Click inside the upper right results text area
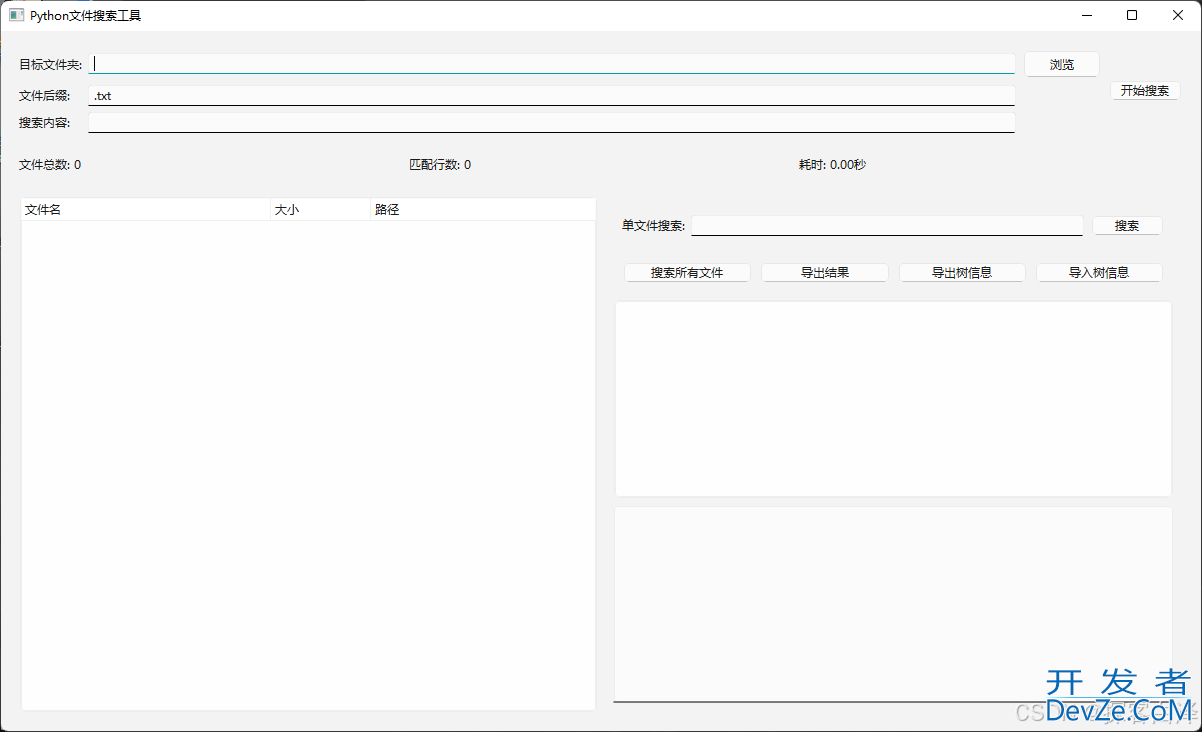The image size is (1202, 732). [893, 398]
